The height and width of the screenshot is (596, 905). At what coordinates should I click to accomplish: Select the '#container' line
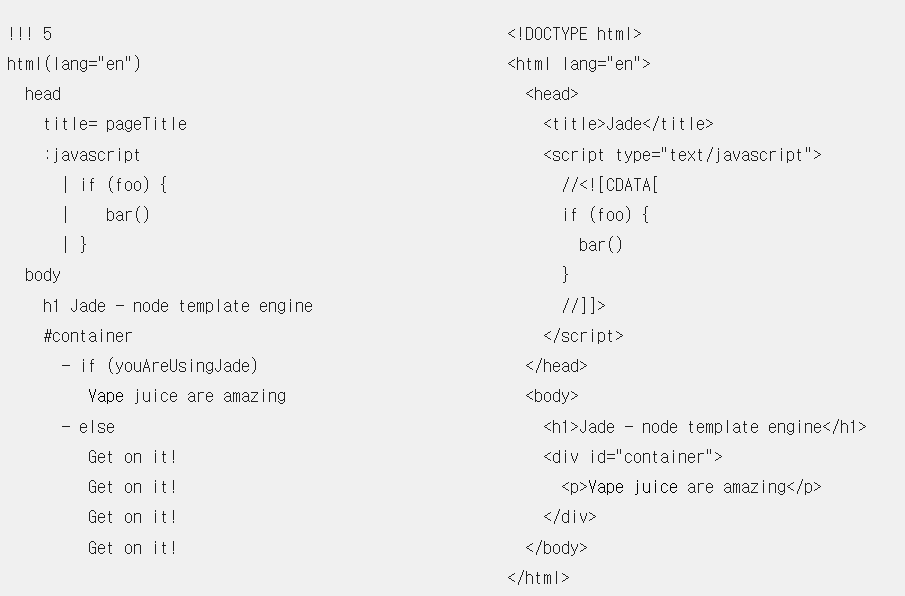(88, 336)
